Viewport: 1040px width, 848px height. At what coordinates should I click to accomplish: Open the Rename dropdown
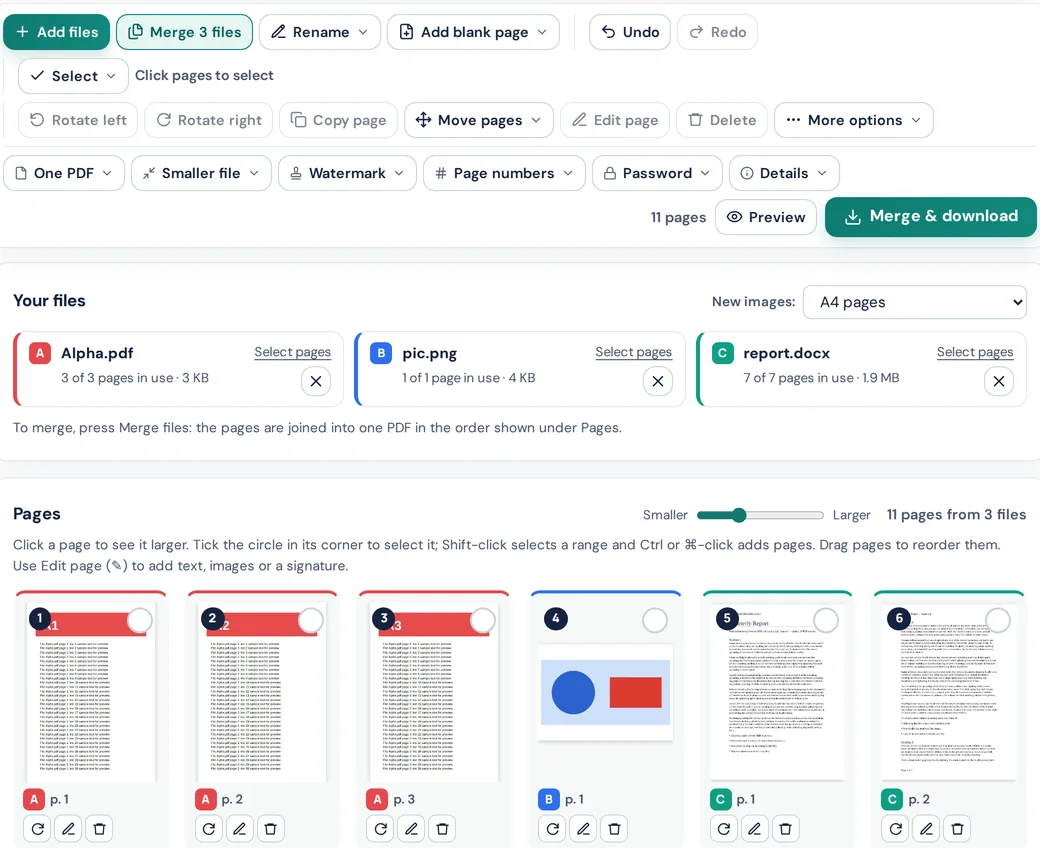[320, 32]
